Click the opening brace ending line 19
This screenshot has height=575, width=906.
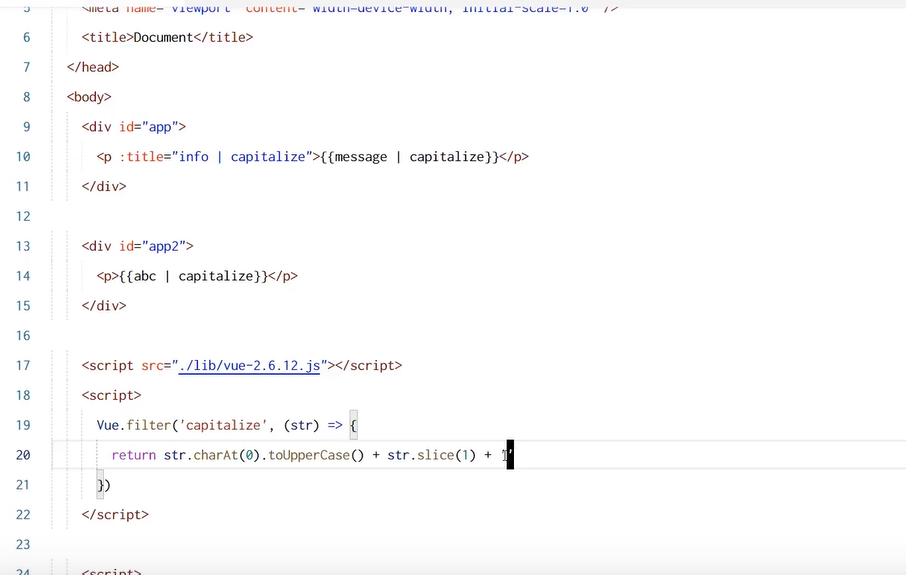coord(354,425)
